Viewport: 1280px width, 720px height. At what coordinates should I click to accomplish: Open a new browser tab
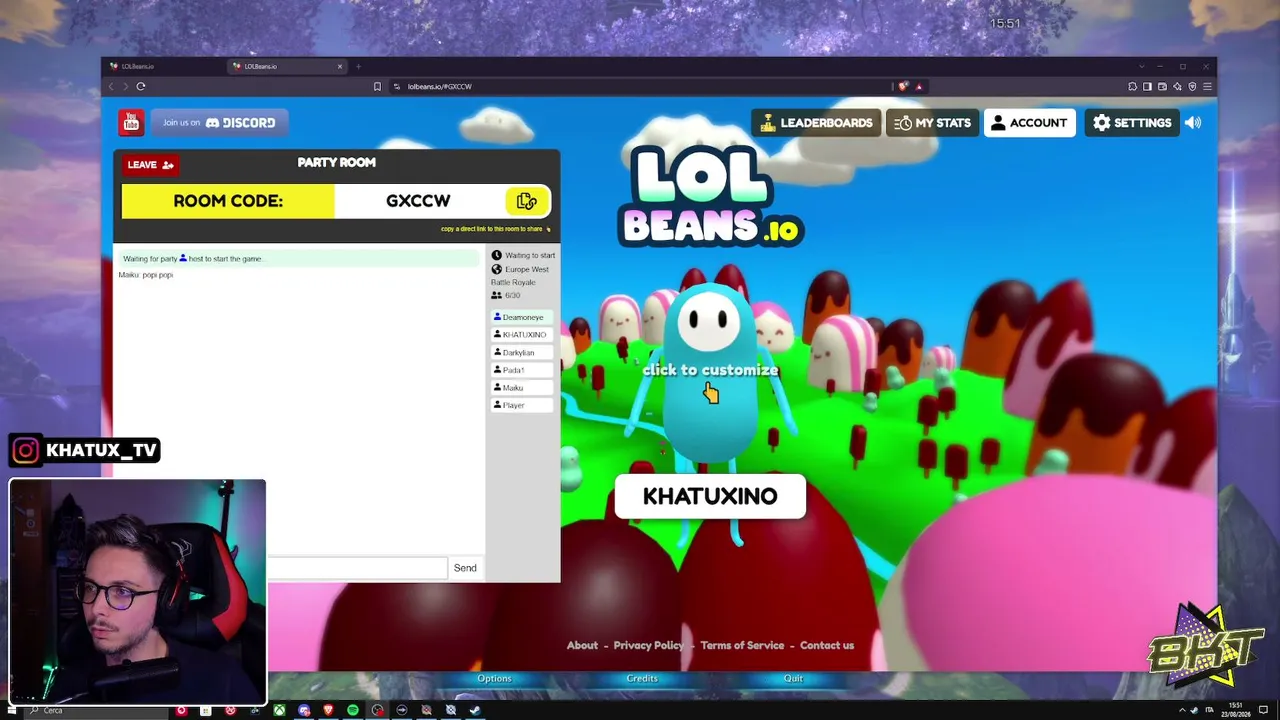point(358,66)
